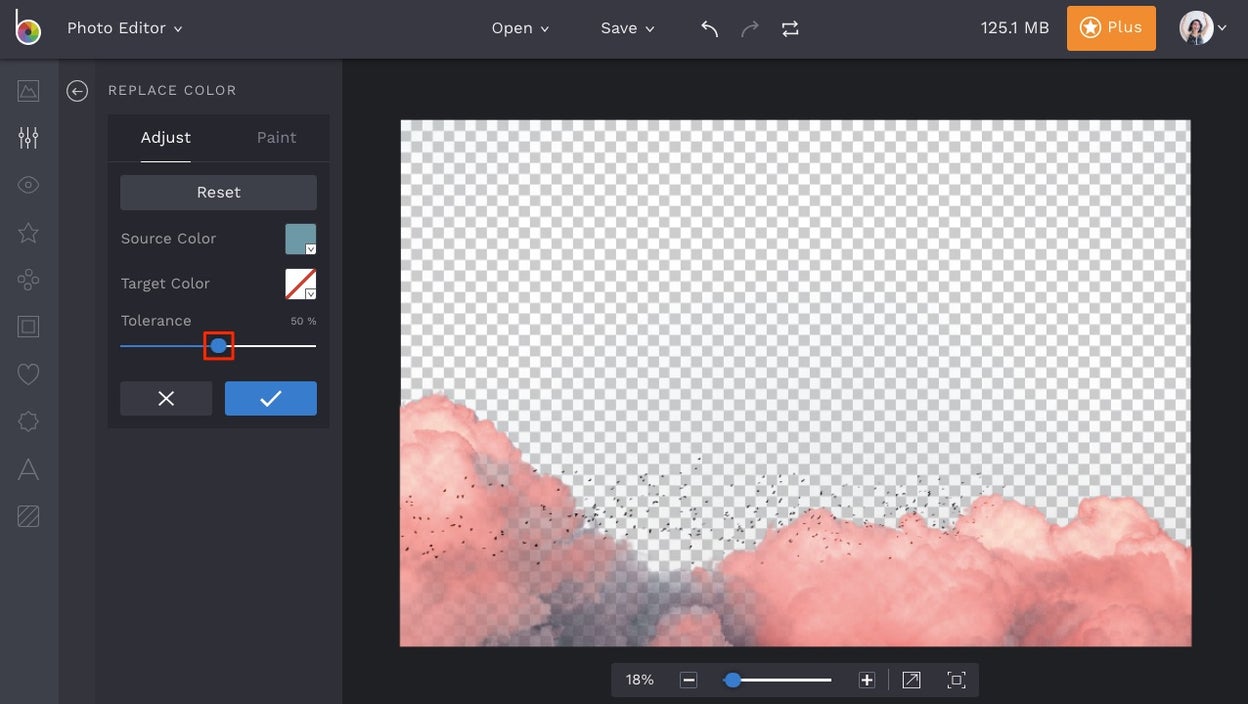
Task: Click the before-and-after compare icon
Action: coord(790,28)
